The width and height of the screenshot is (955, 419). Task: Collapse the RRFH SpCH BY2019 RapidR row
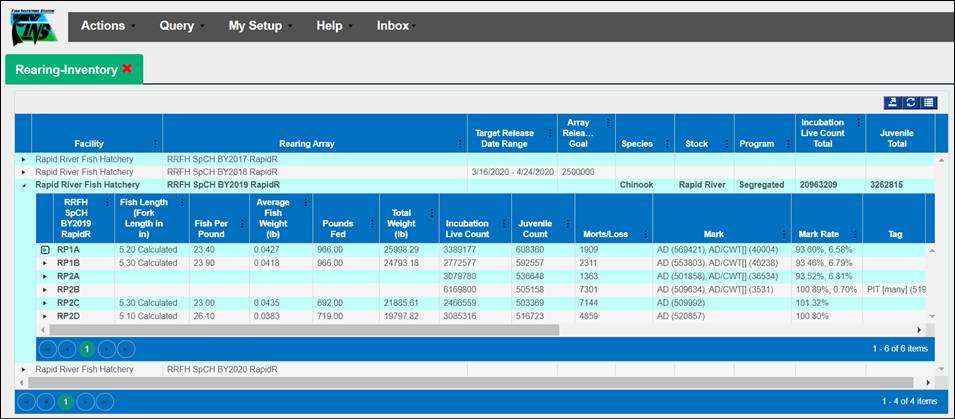coord(23,185)
